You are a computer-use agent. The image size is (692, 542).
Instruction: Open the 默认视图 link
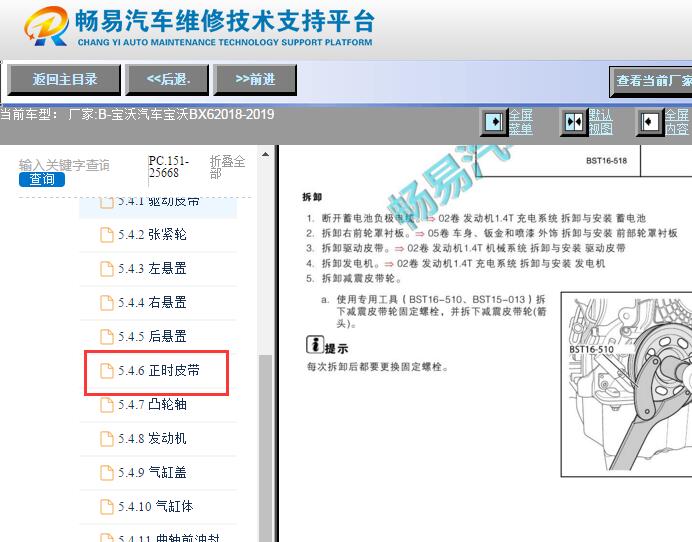(600, 122)
